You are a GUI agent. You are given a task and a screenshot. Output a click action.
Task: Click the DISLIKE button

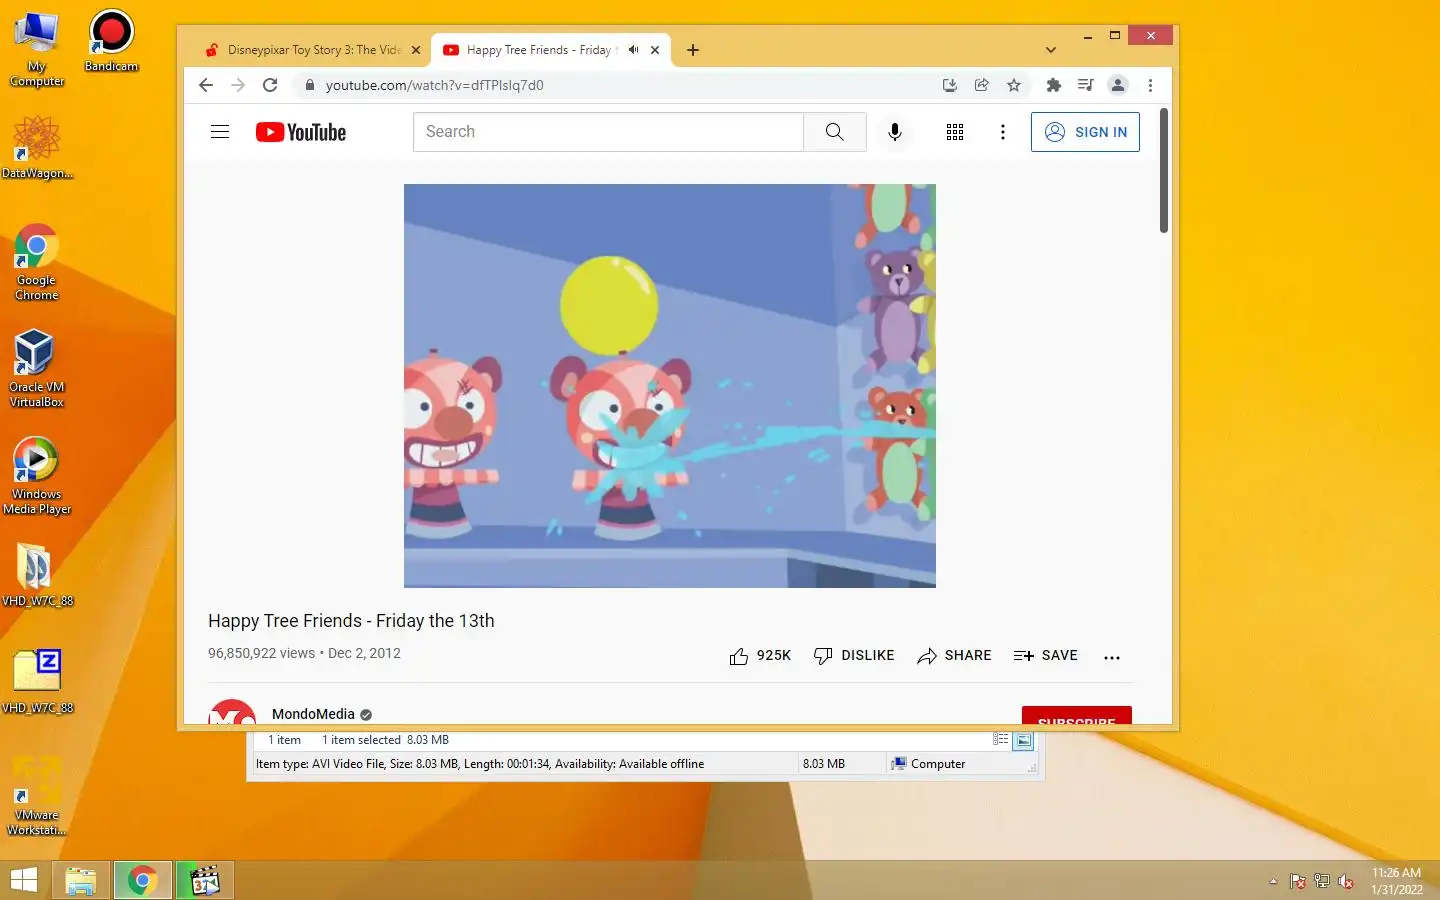[854, 656]
